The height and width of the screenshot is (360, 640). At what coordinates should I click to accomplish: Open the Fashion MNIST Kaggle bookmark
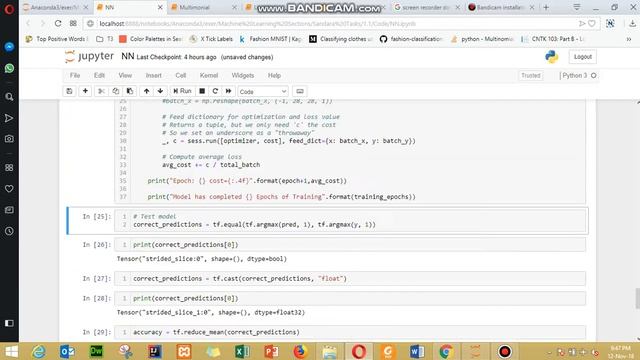[x=271, y=39]
